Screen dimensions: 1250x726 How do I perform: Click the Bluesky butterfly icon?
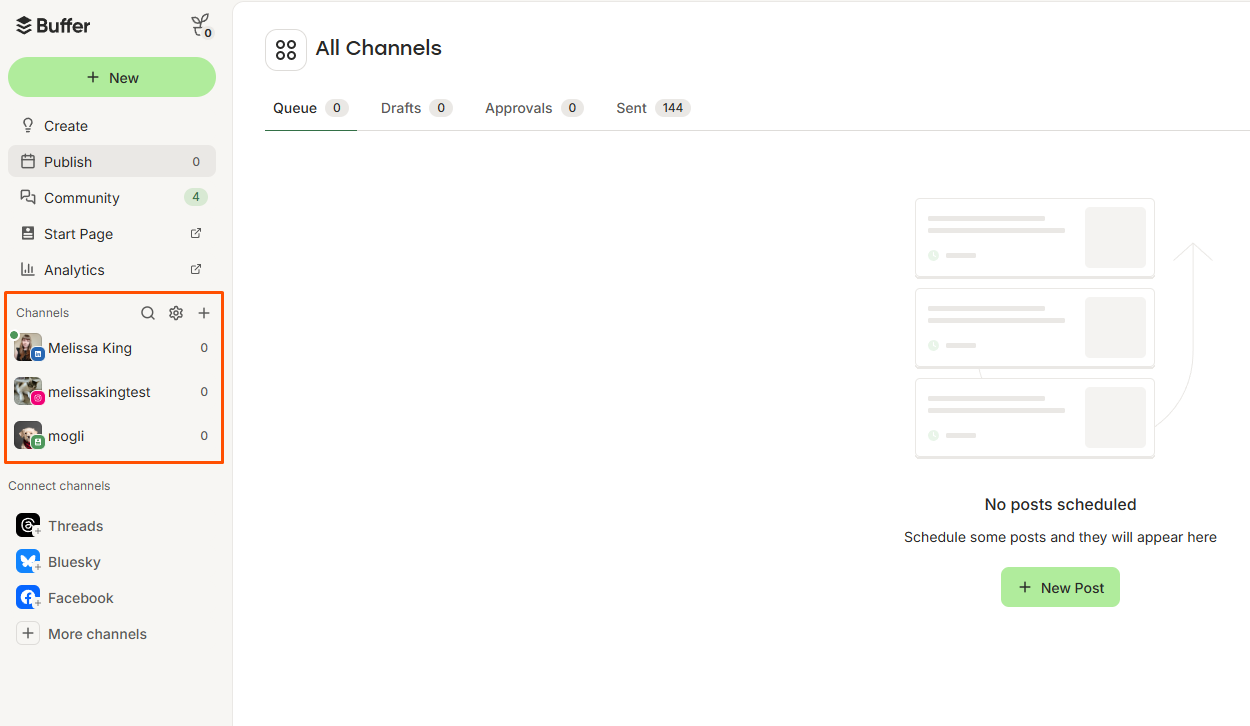click(x=28, y=561)
